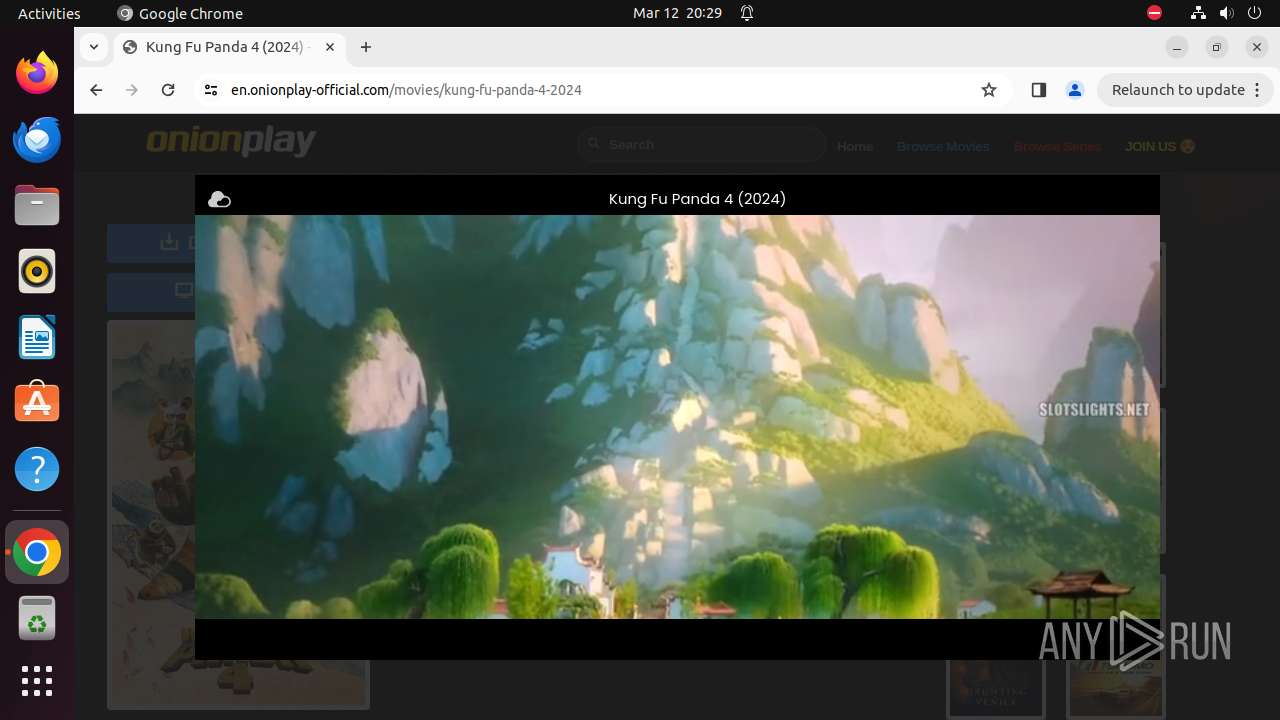This screenshot has height=720, width=1280.
Task: Open the Chrome profile avatar
Action: tap(1075, 90)
